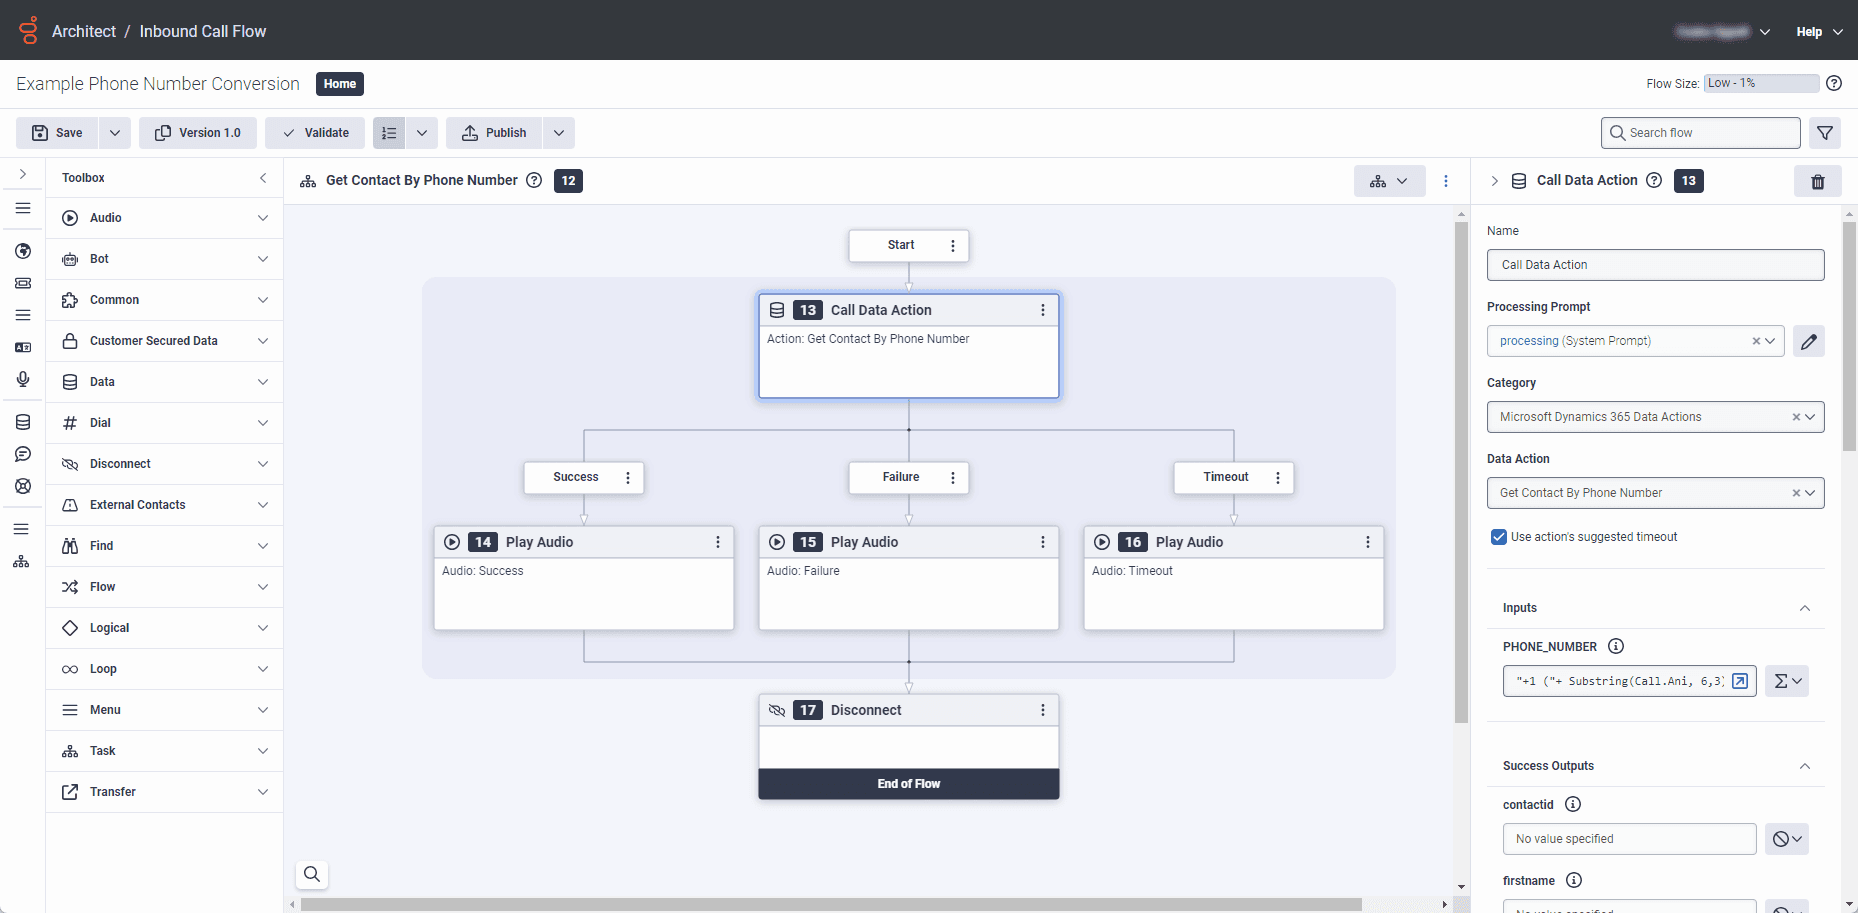Image resolution: width=1858 pixels, height=913 pixels.
Task: Click inside the Search flow field
Action: (1700, 132)
